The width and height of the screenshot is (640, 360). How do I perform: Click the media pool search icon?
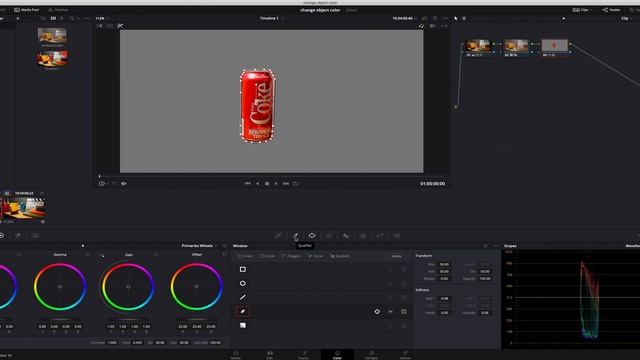click(x=71, y=18)
